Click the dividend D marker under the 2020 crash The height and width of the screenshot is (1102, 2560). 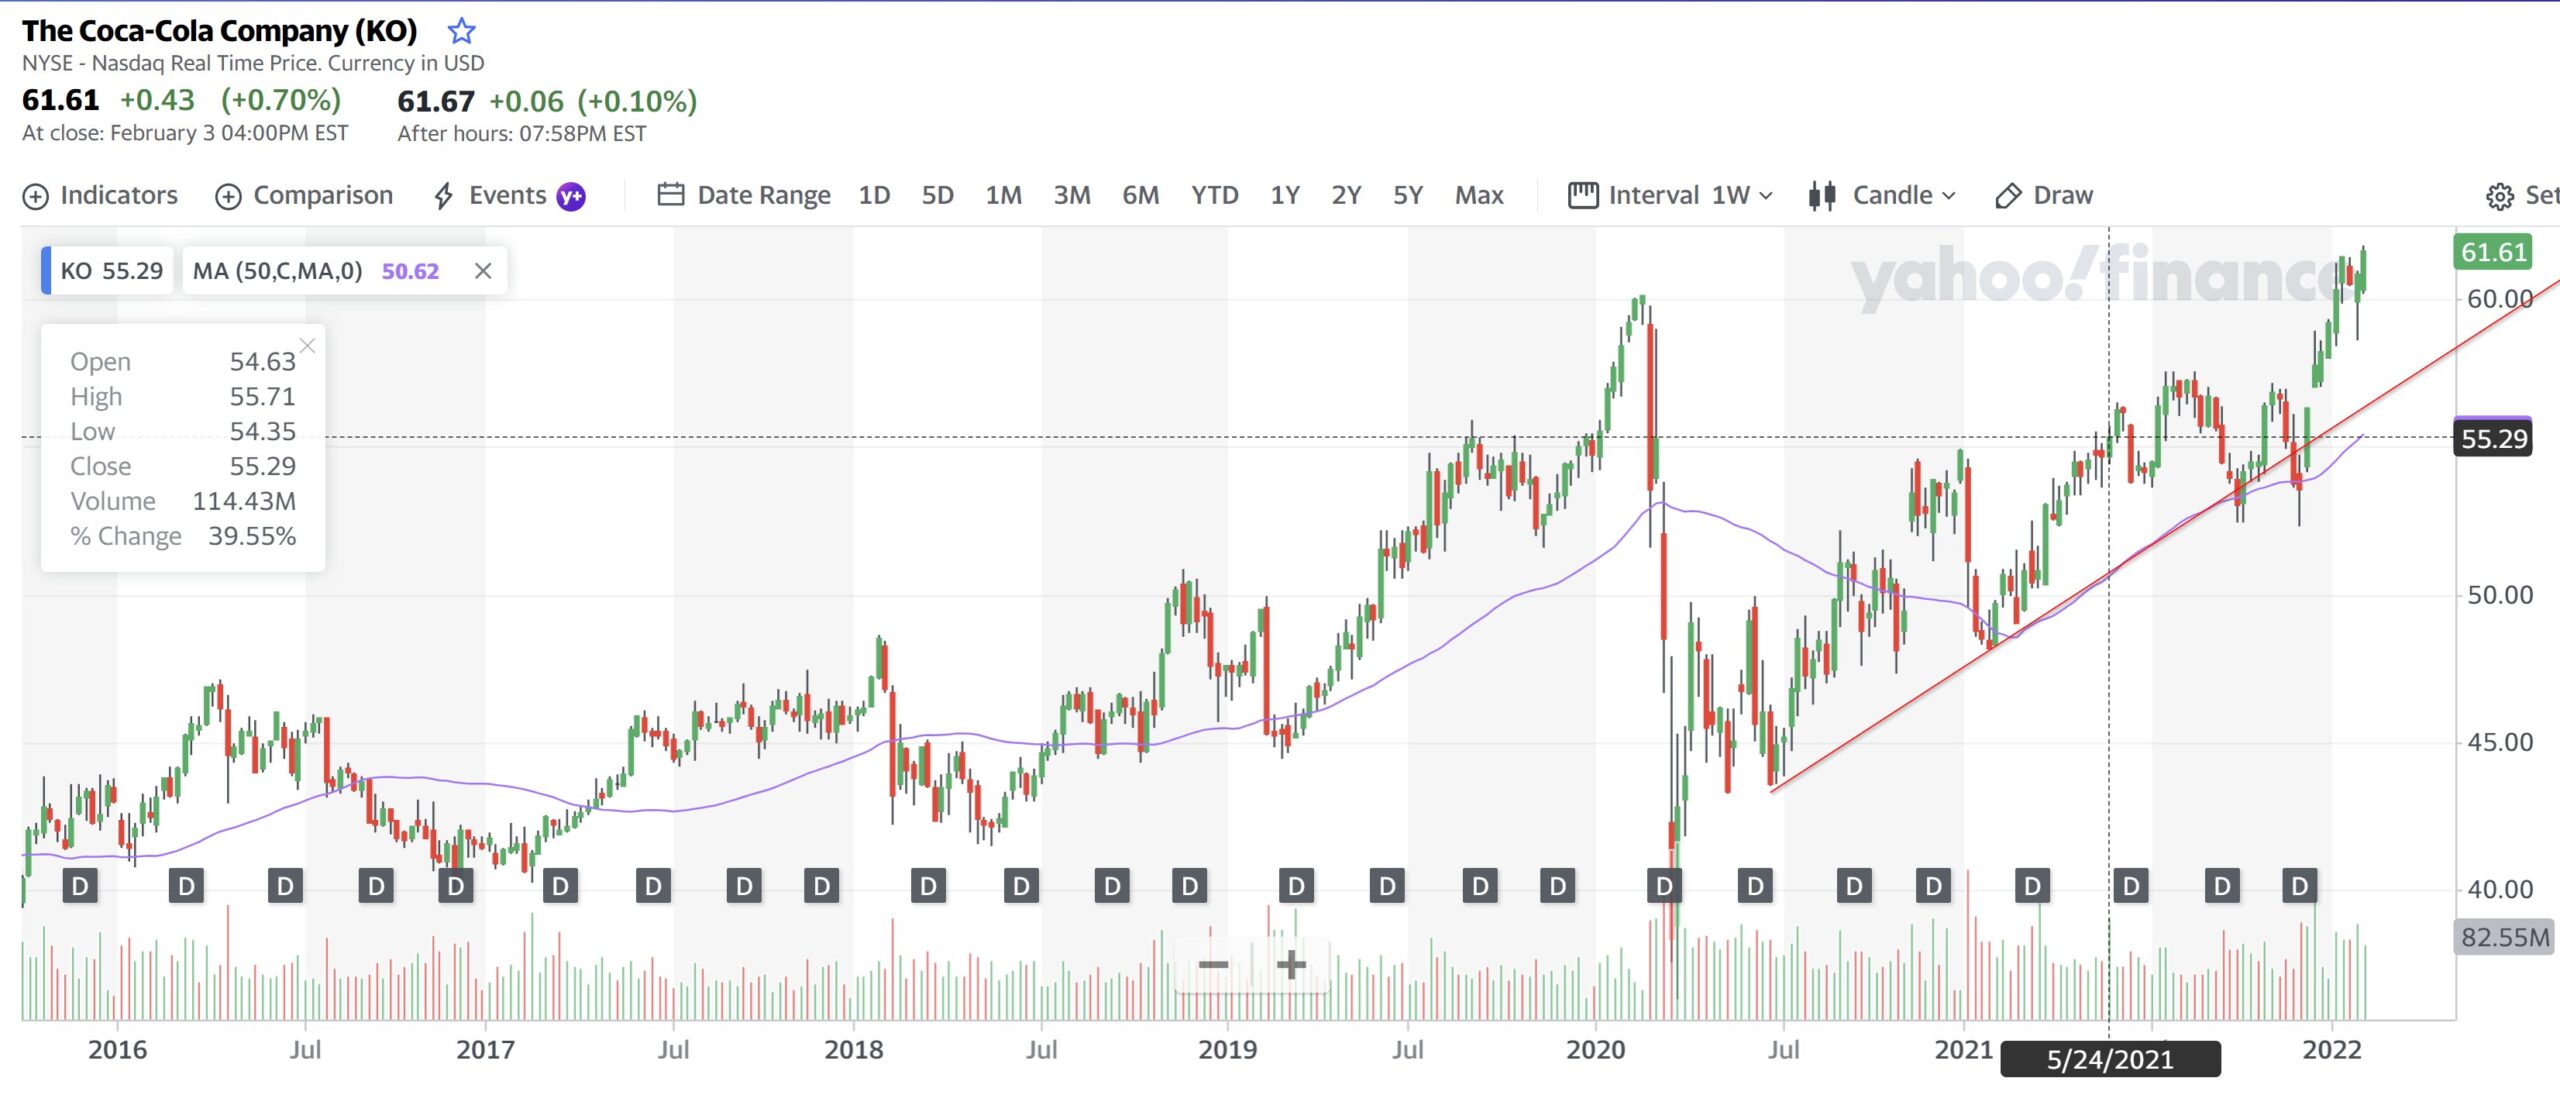(x=1664, y=885)
